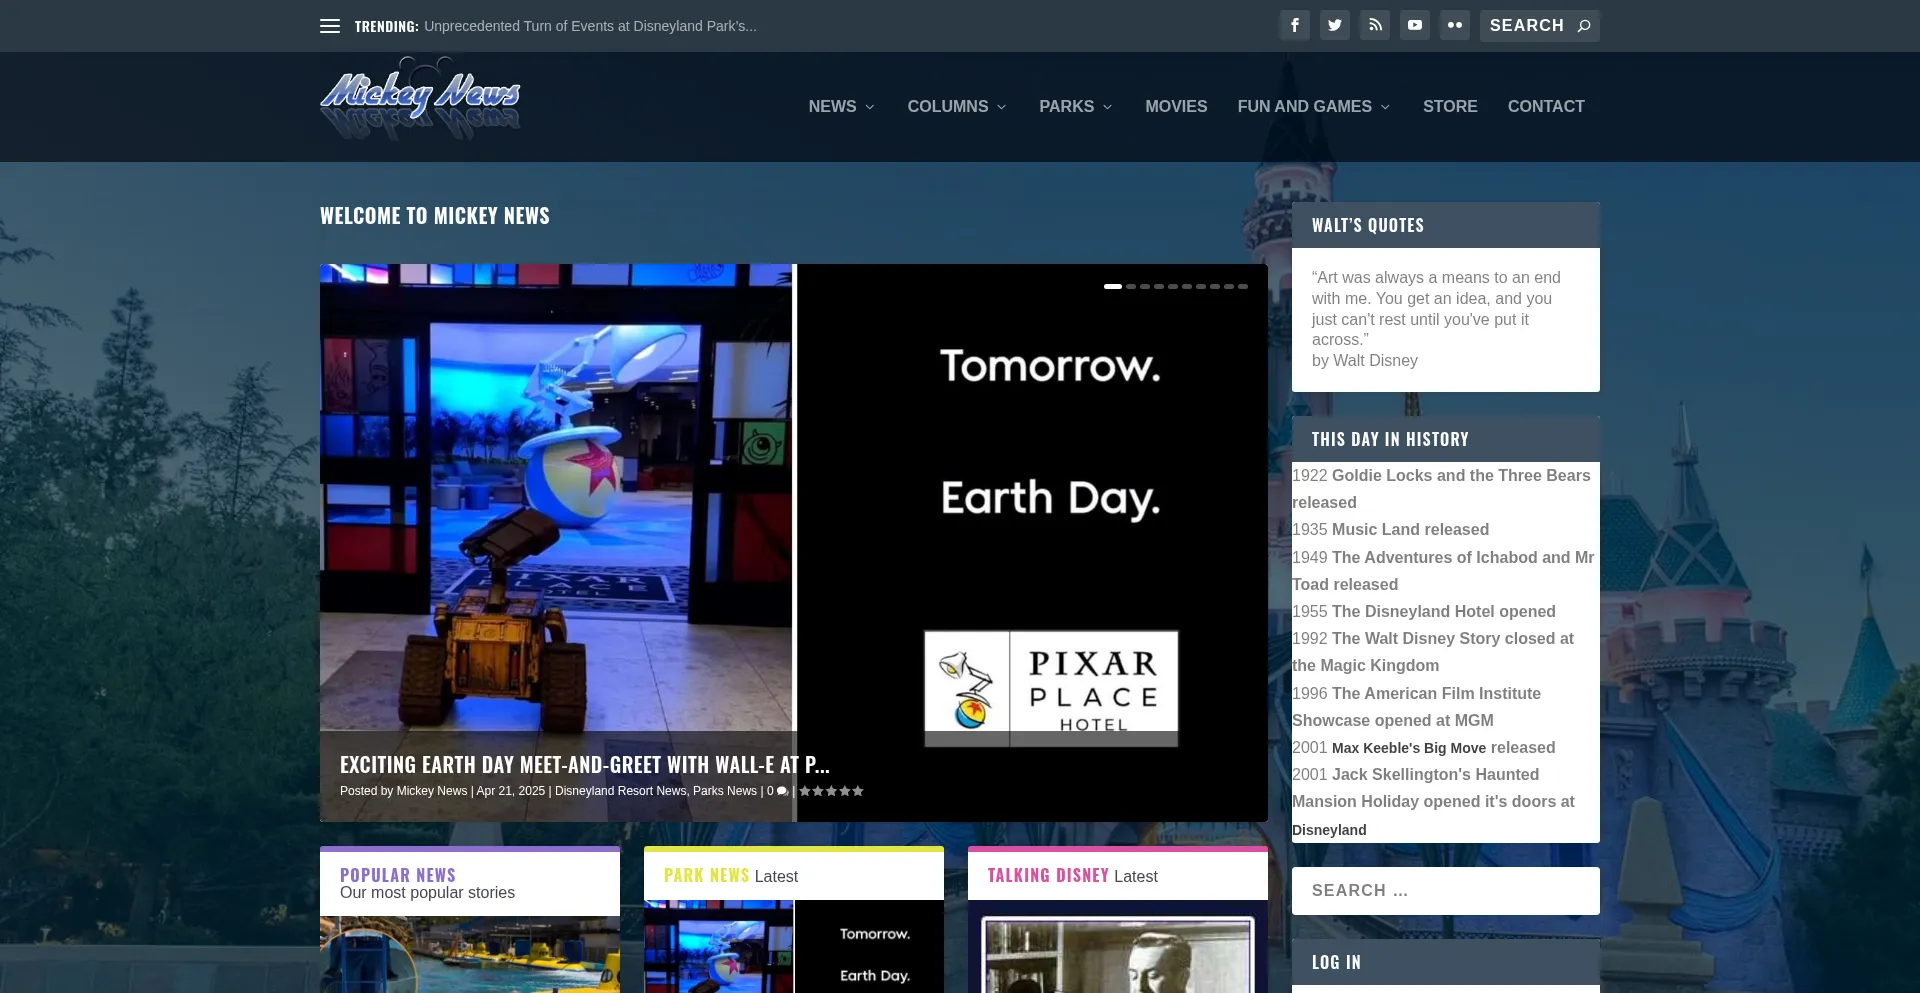Click the Mickey News logo
1920x993 pixels.
pos(420,98)
